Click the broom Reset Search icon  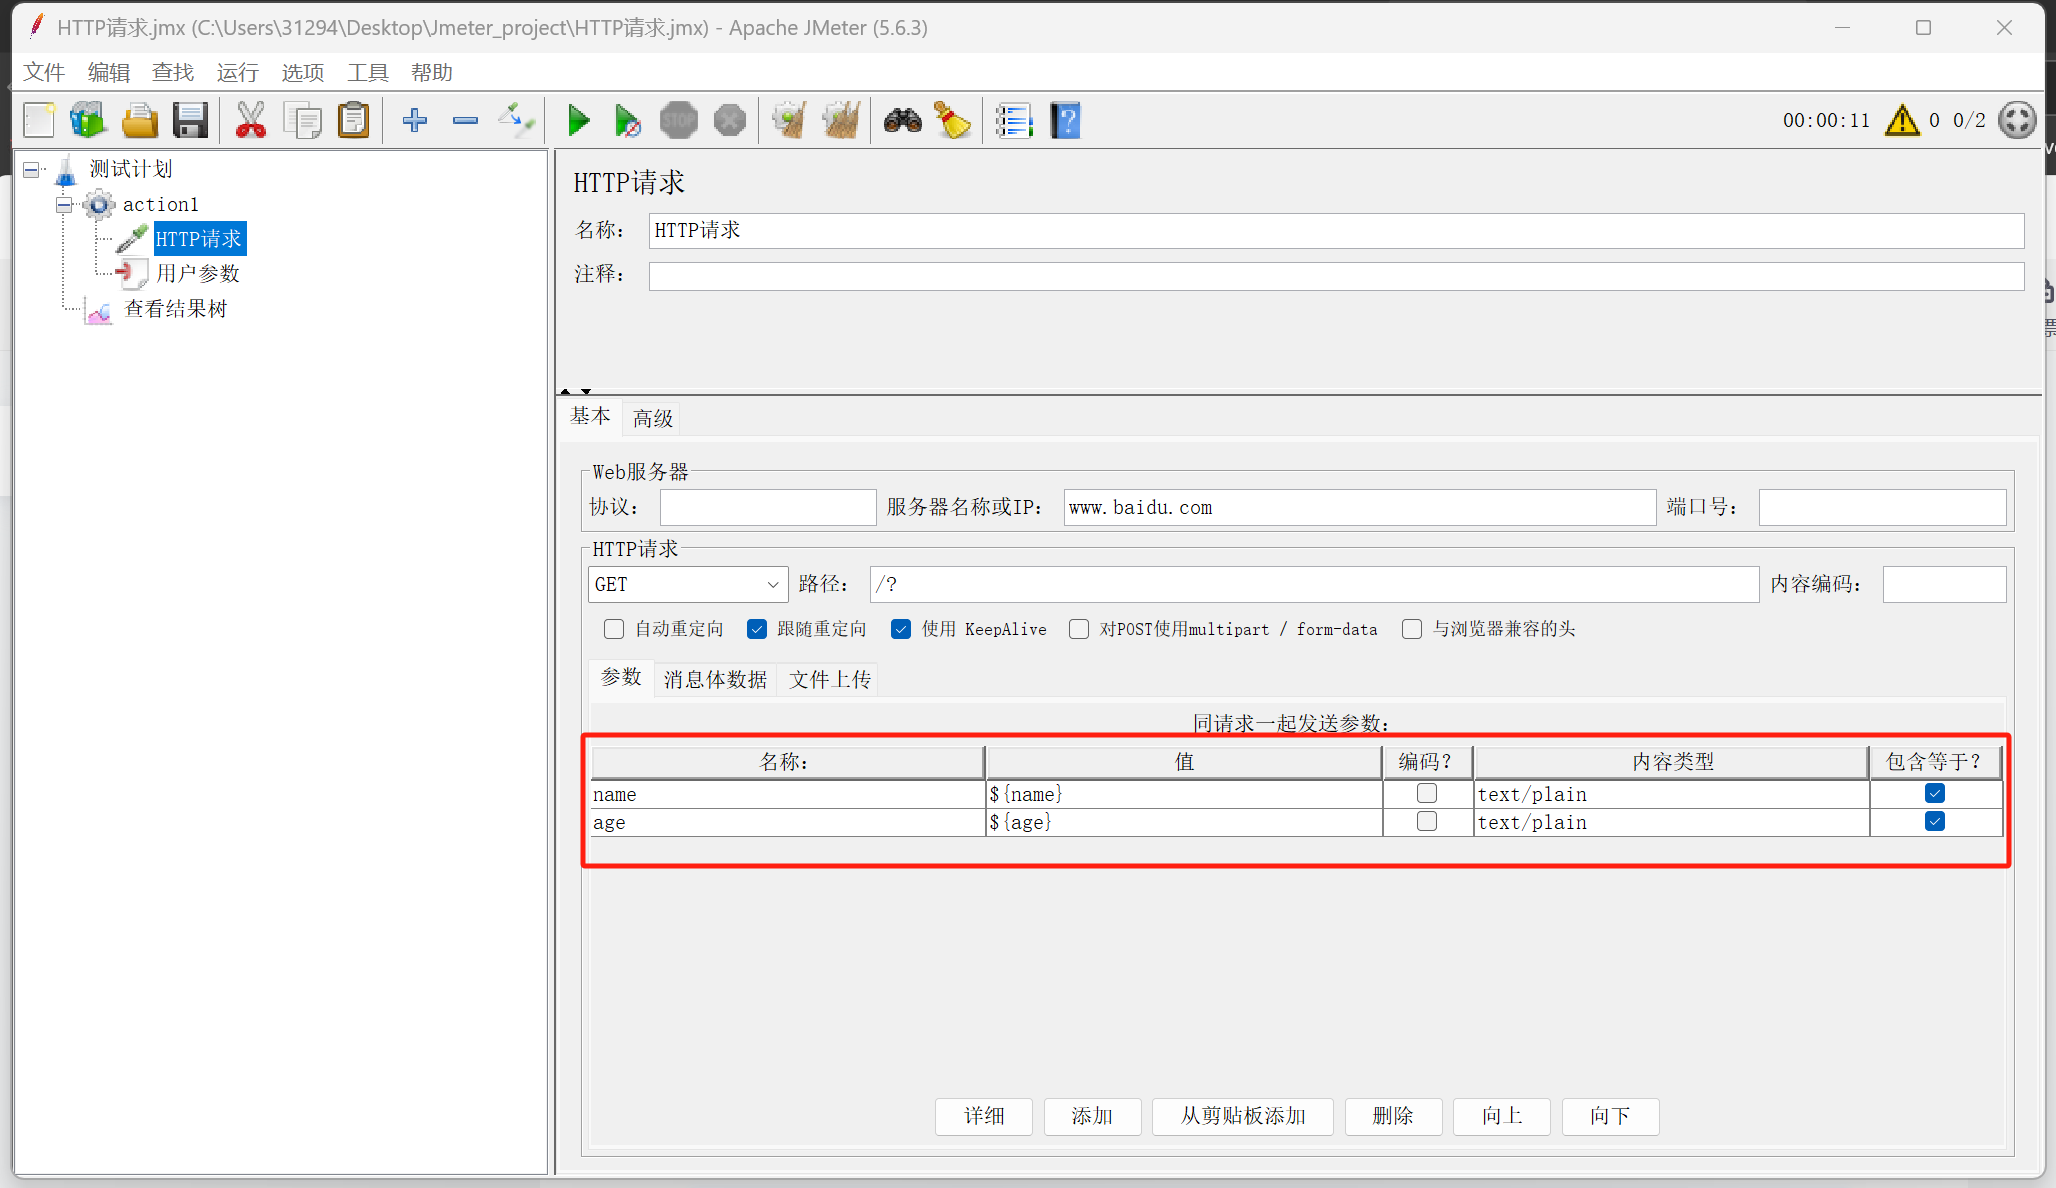[952, 121]
